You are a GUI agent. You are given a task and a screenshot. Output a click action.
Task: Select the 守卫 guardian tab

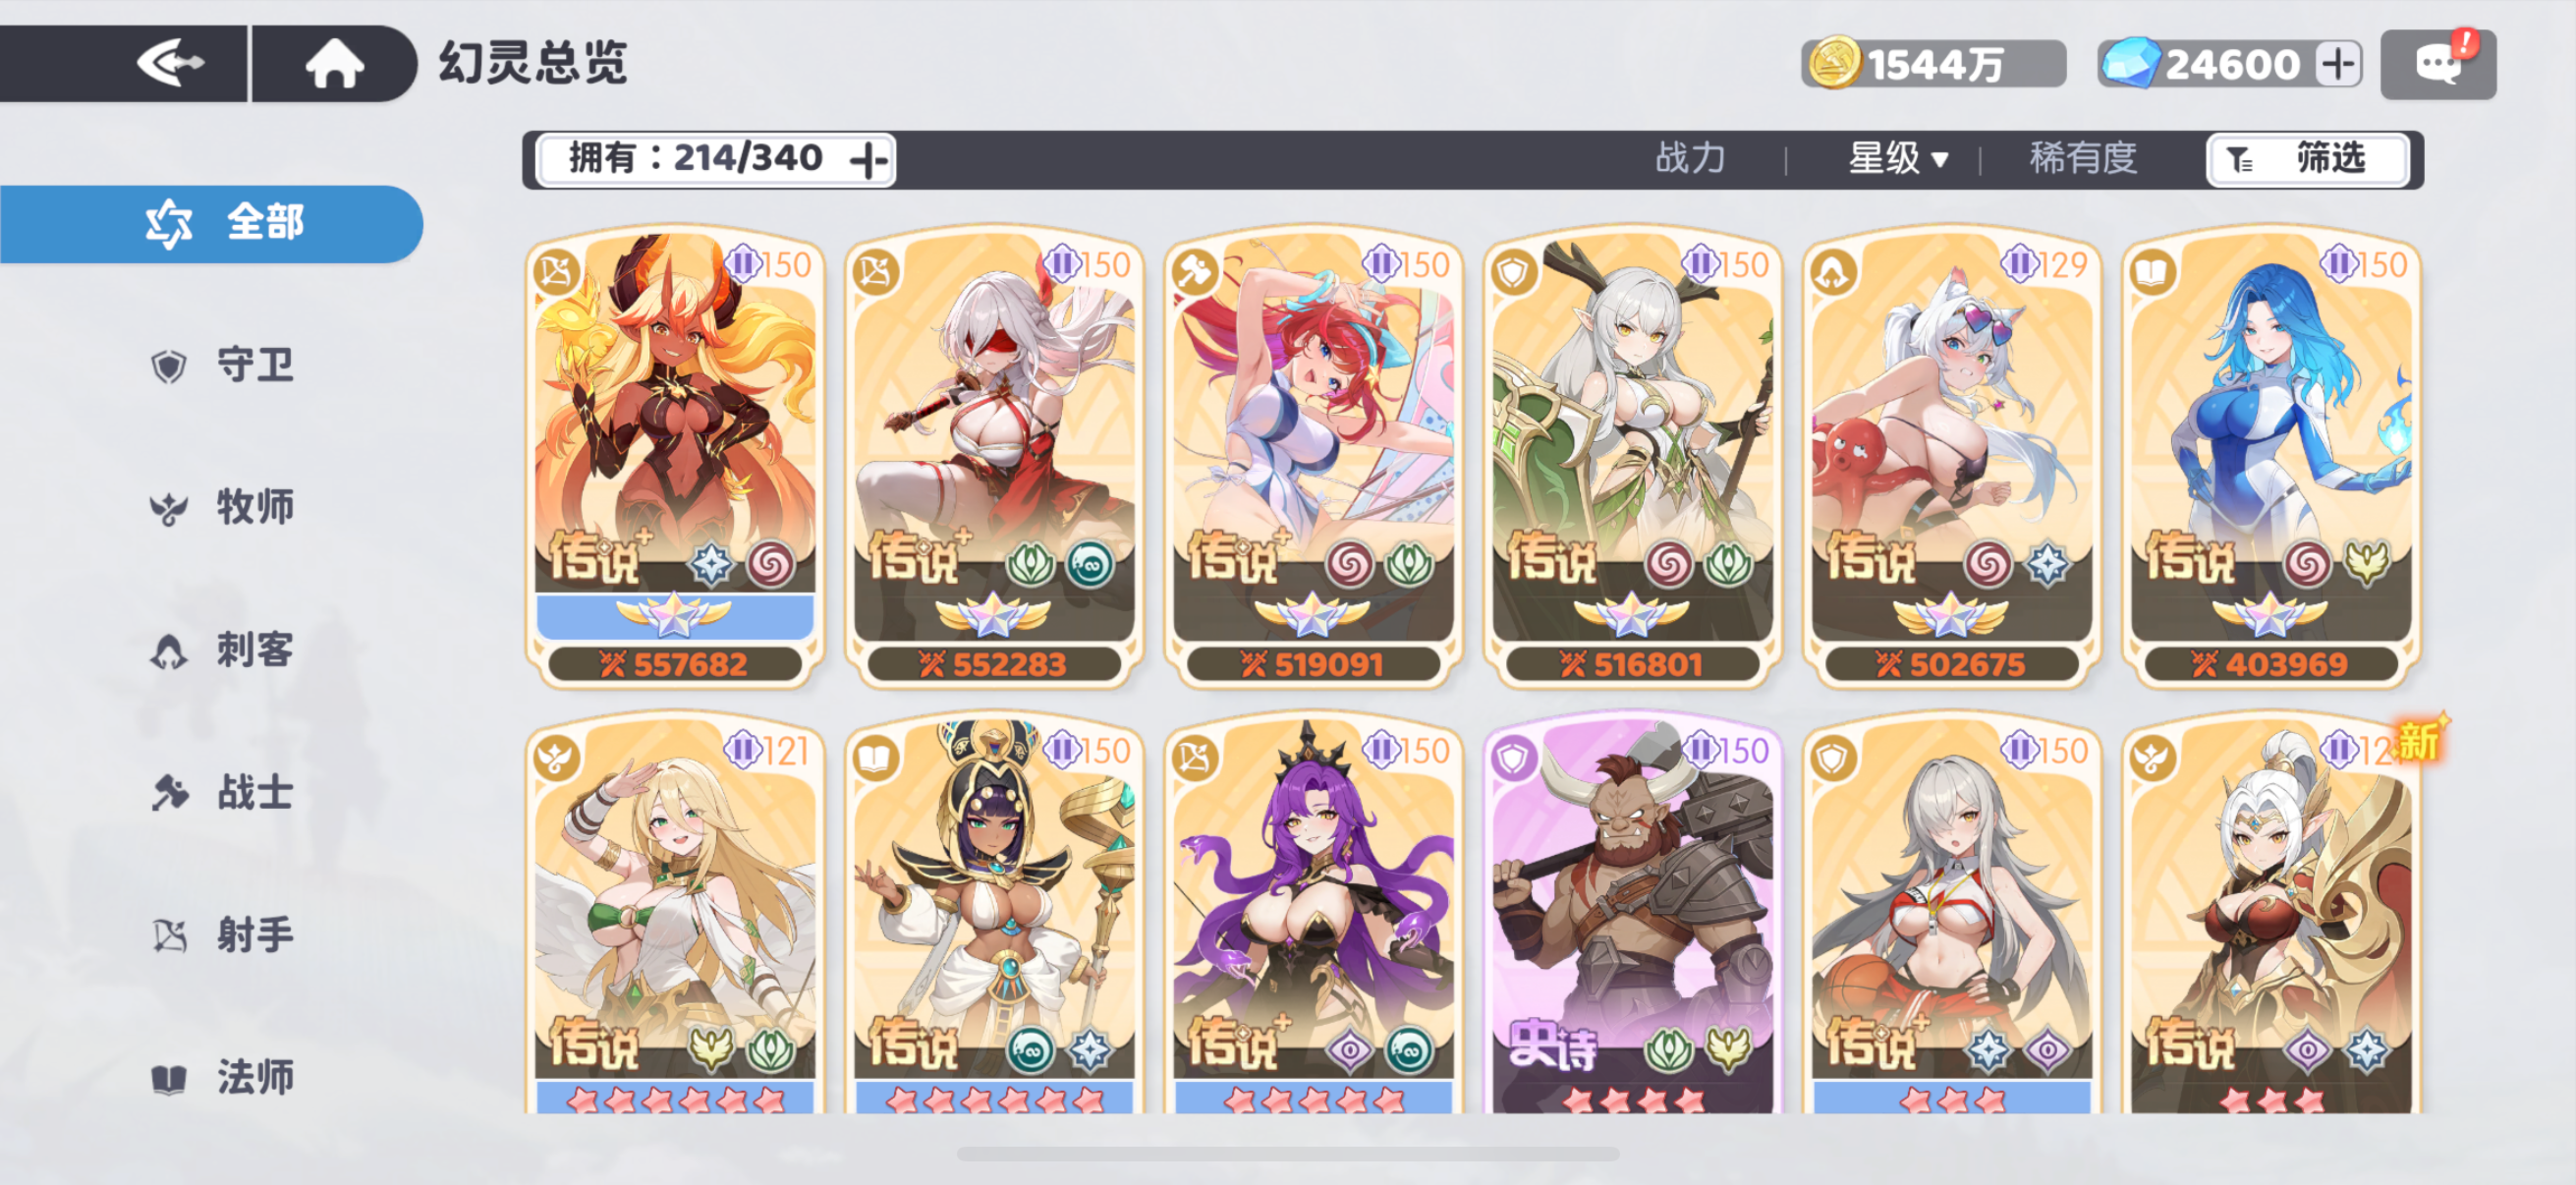[x=222, y=366]
